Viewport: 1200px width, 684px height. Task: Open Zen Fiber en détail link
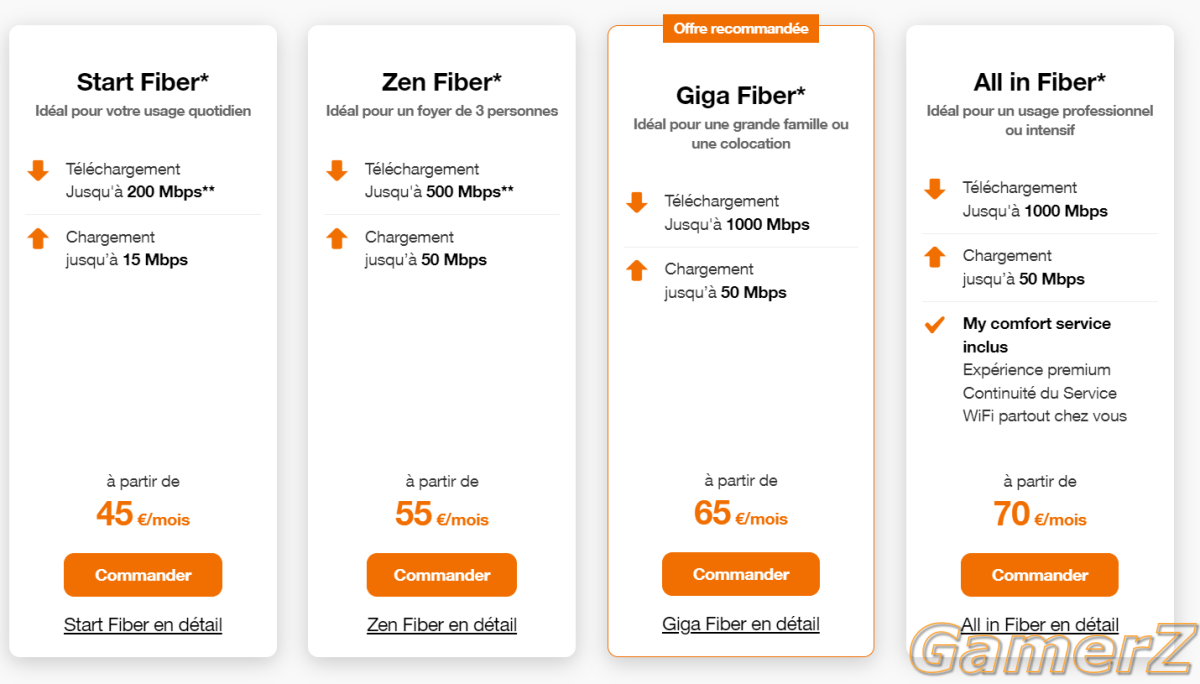coord(442,625)
